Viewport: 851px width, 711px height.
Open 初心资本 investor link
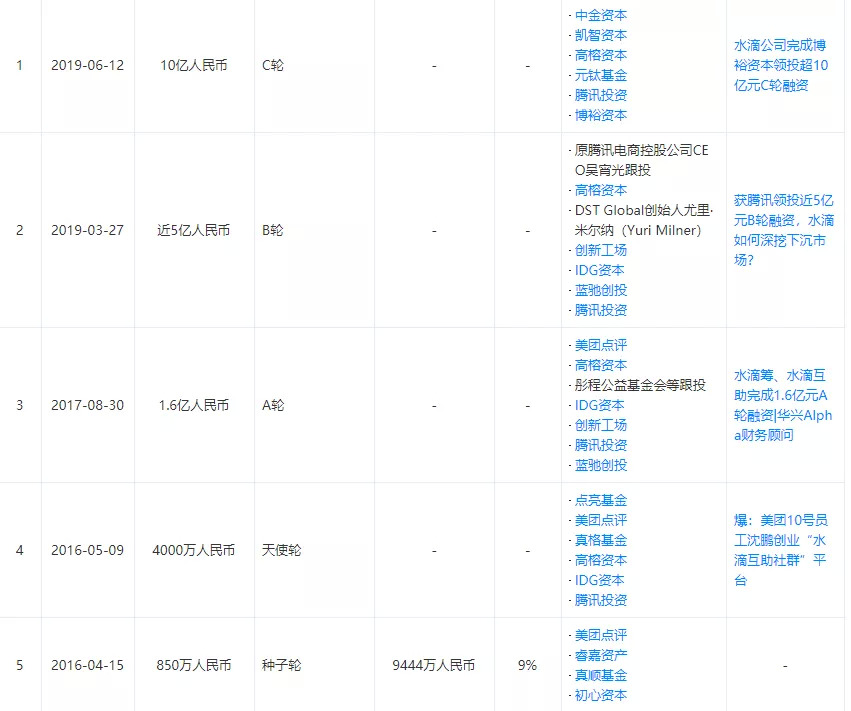click(601, 696)
